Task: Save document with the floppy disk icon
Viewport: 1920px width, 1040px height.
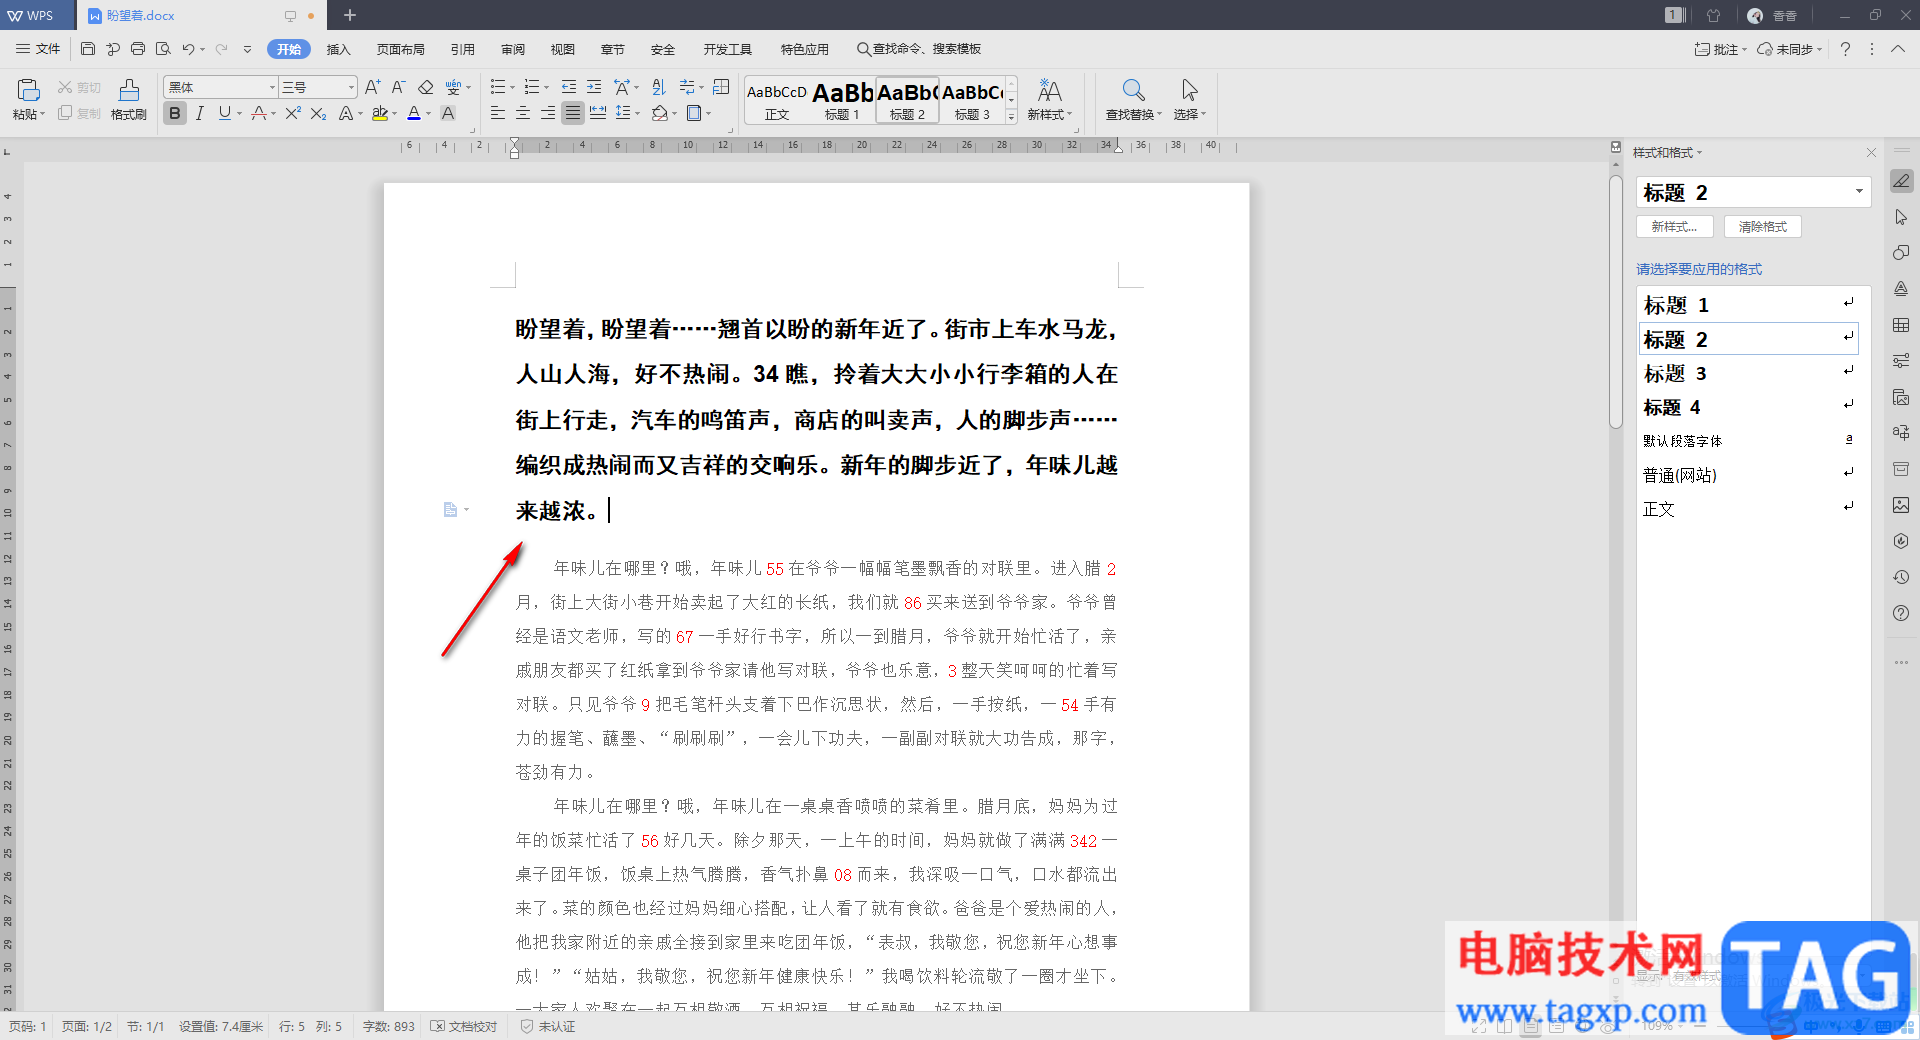Action: pyautogui.click(x=88, y=49)
